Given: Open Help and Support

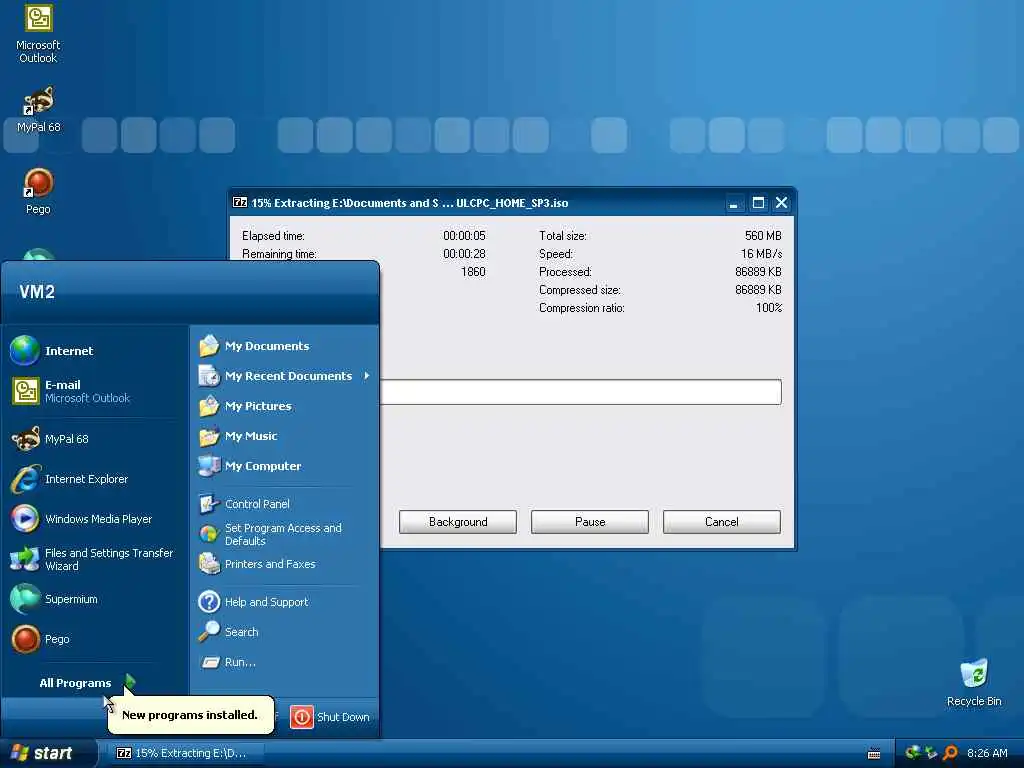Looking at the screenshot, I should click(x=284, y=602).
